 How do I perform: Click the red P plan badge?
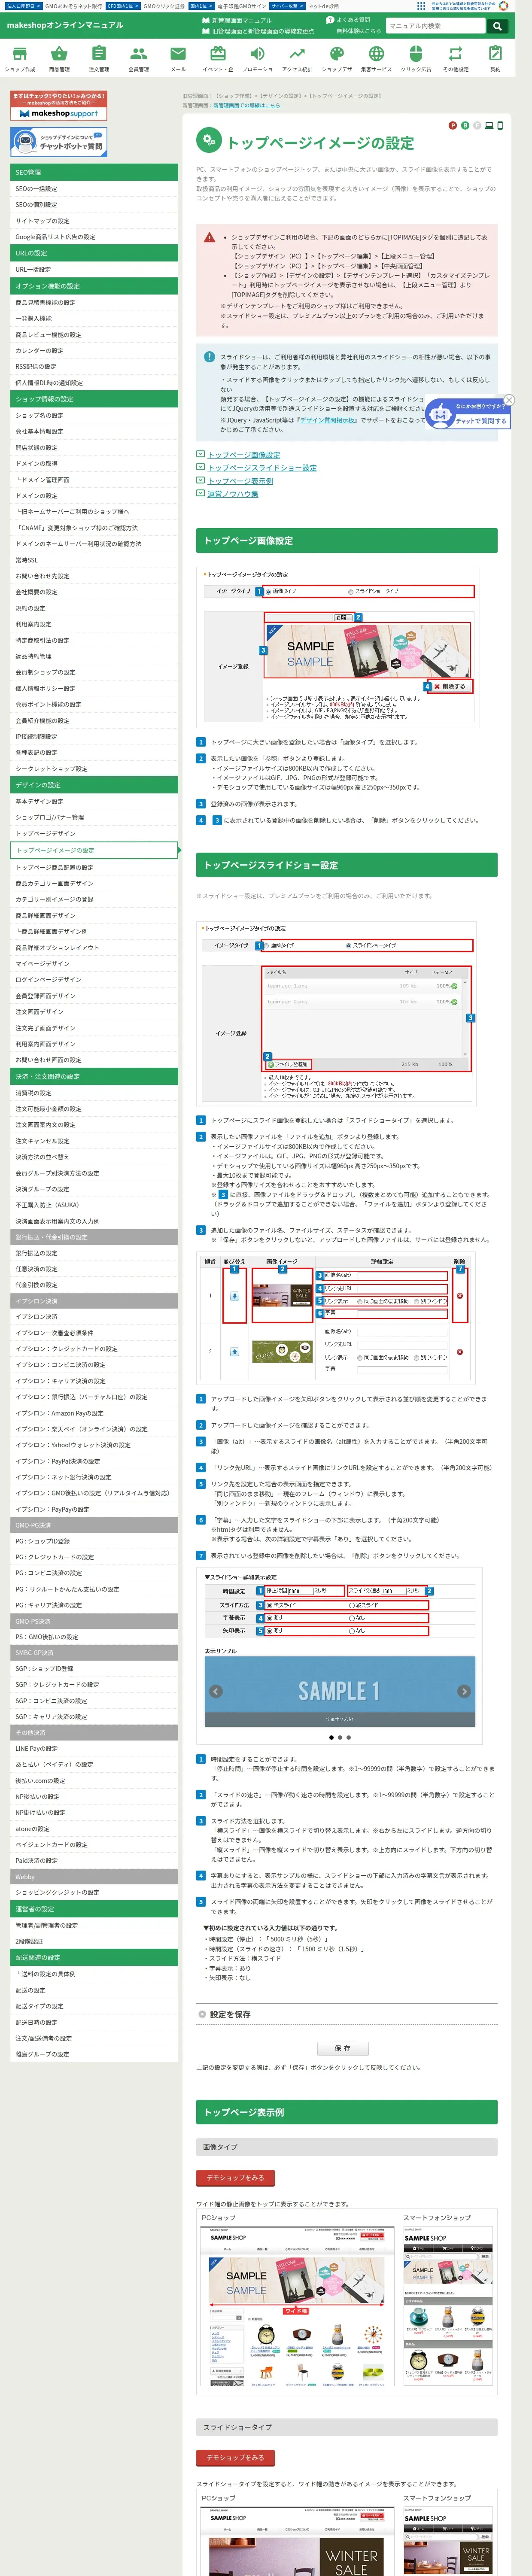coord(452,125)
